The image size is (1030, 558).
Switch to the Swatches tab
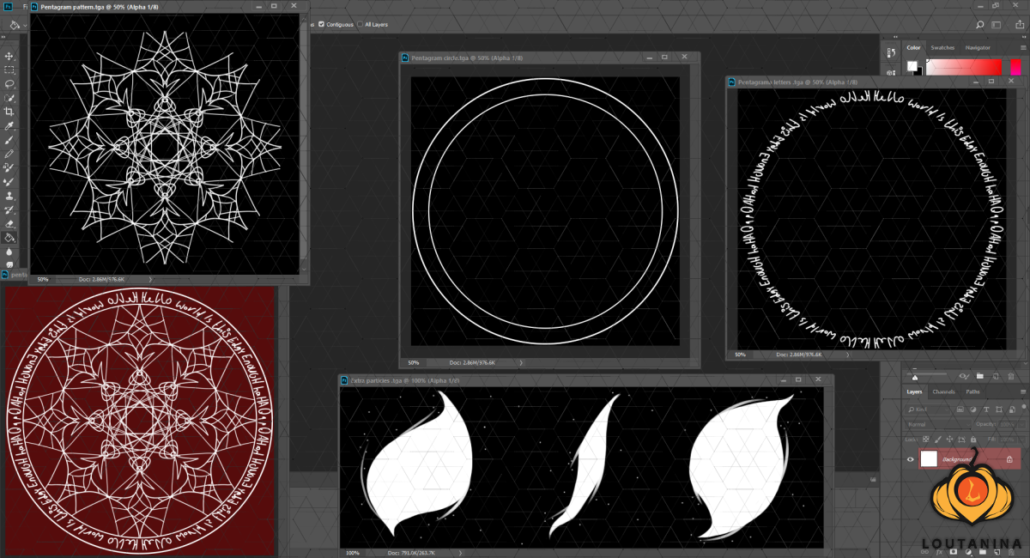click(942, 47)
